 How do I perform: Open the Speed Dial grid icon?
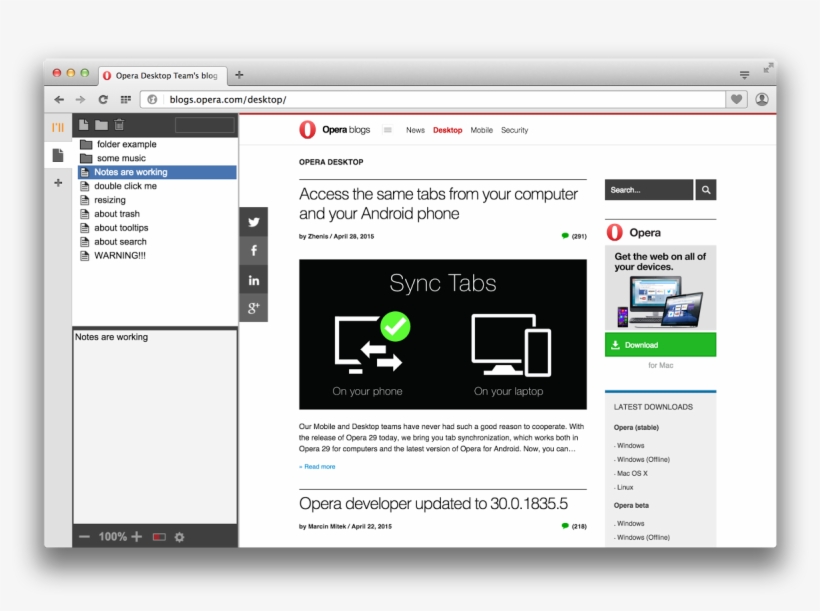point(126,100)
